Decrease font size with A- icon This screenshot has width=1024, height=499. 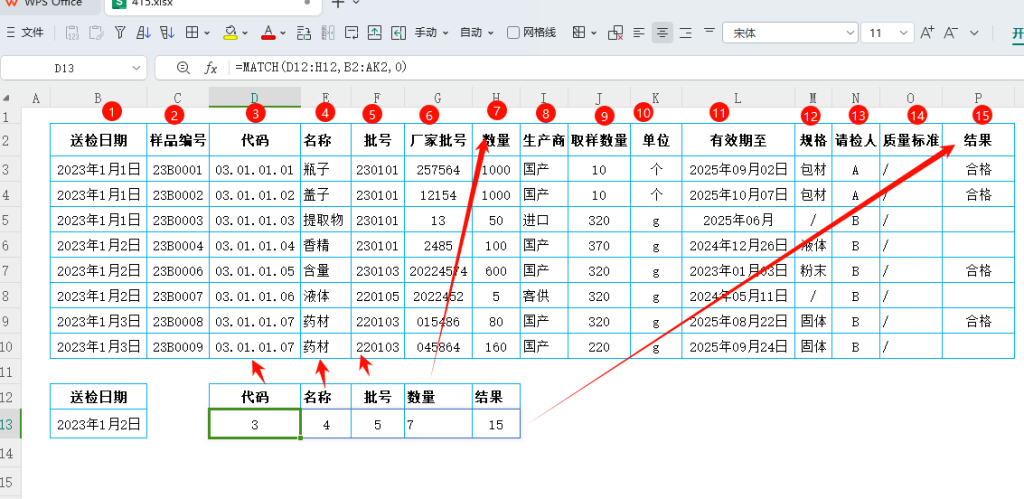(952, 33)
